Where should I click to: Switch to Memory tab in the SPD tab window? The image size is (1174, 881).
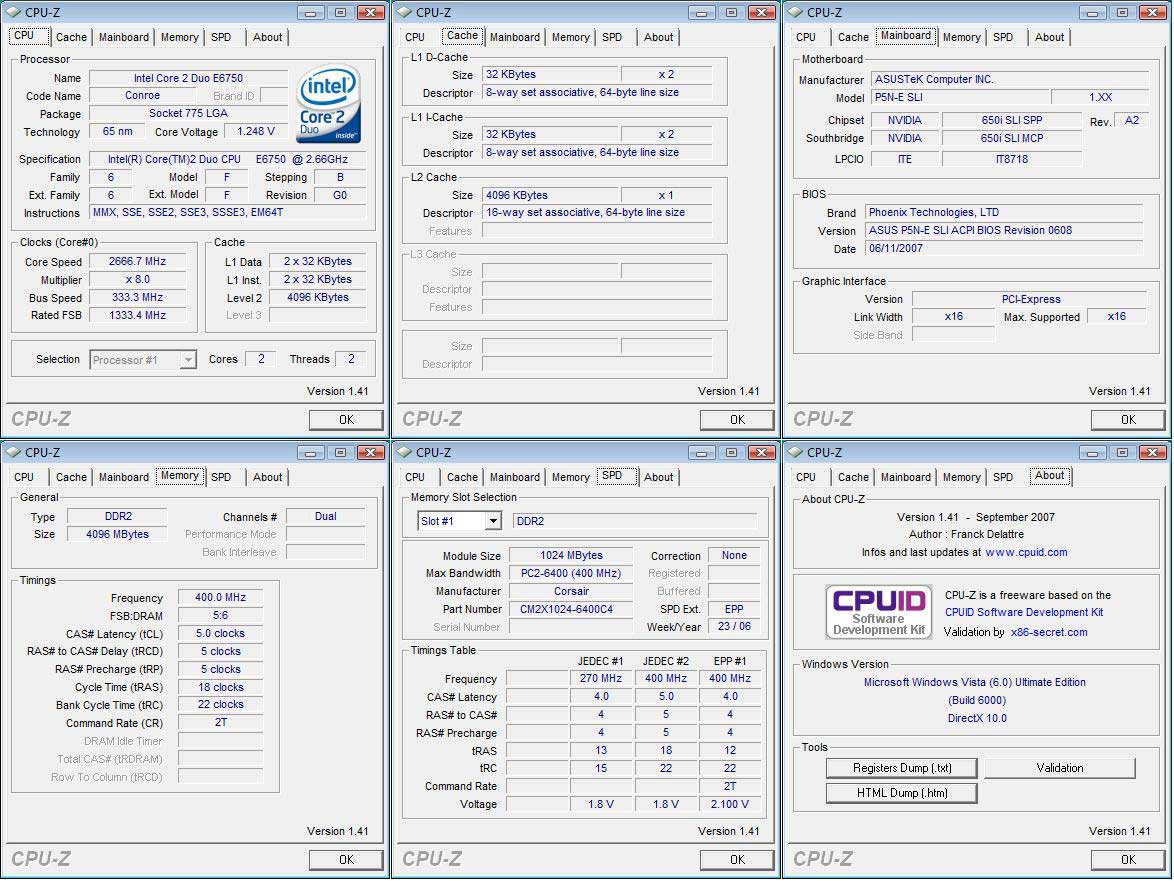tap(571, 477)
